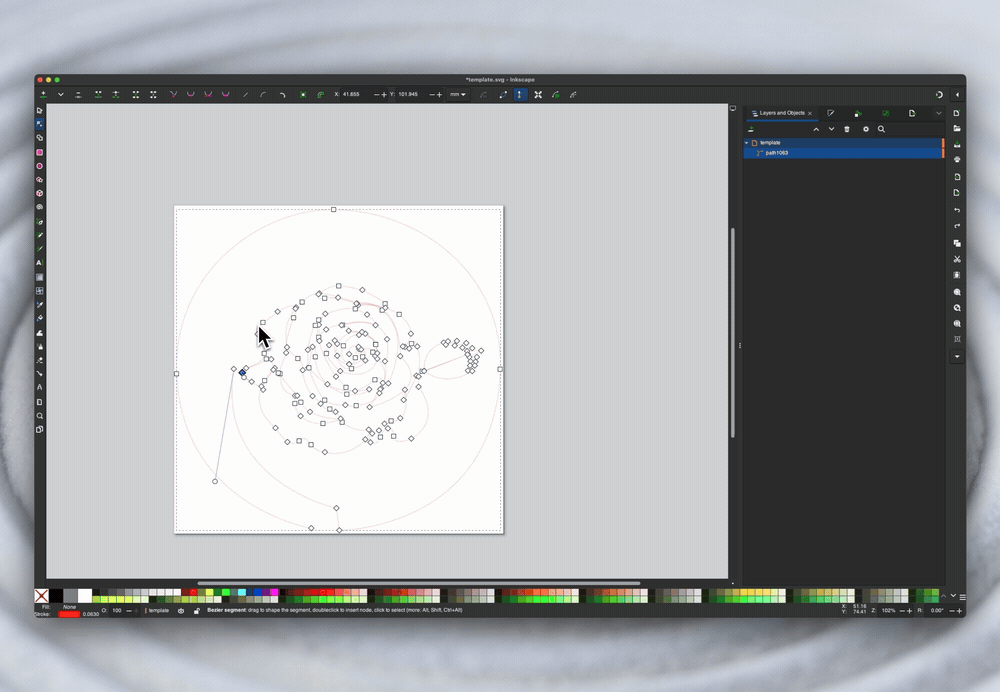Click the Open document folder icon
Image resolution: width=1000 pixels, height=692 pixels.
[957, 129]
